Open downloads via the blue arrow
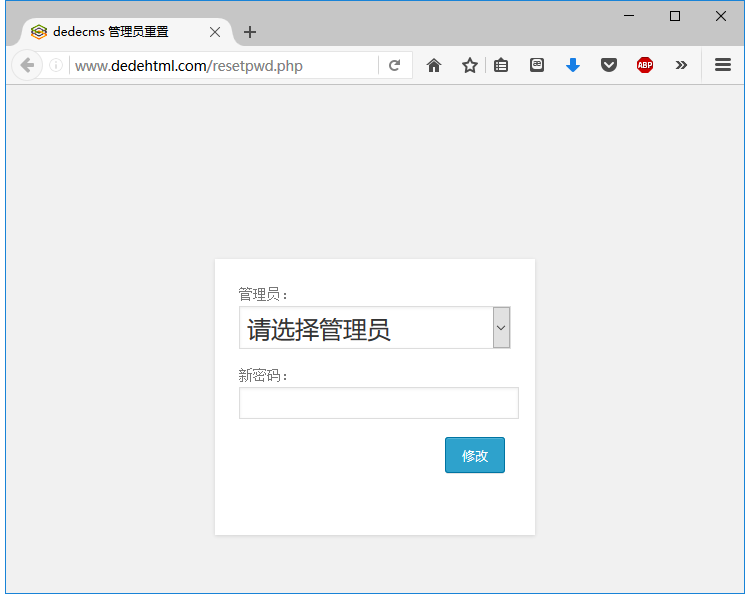This screenshot has height=599, width=750. [573, 66]
